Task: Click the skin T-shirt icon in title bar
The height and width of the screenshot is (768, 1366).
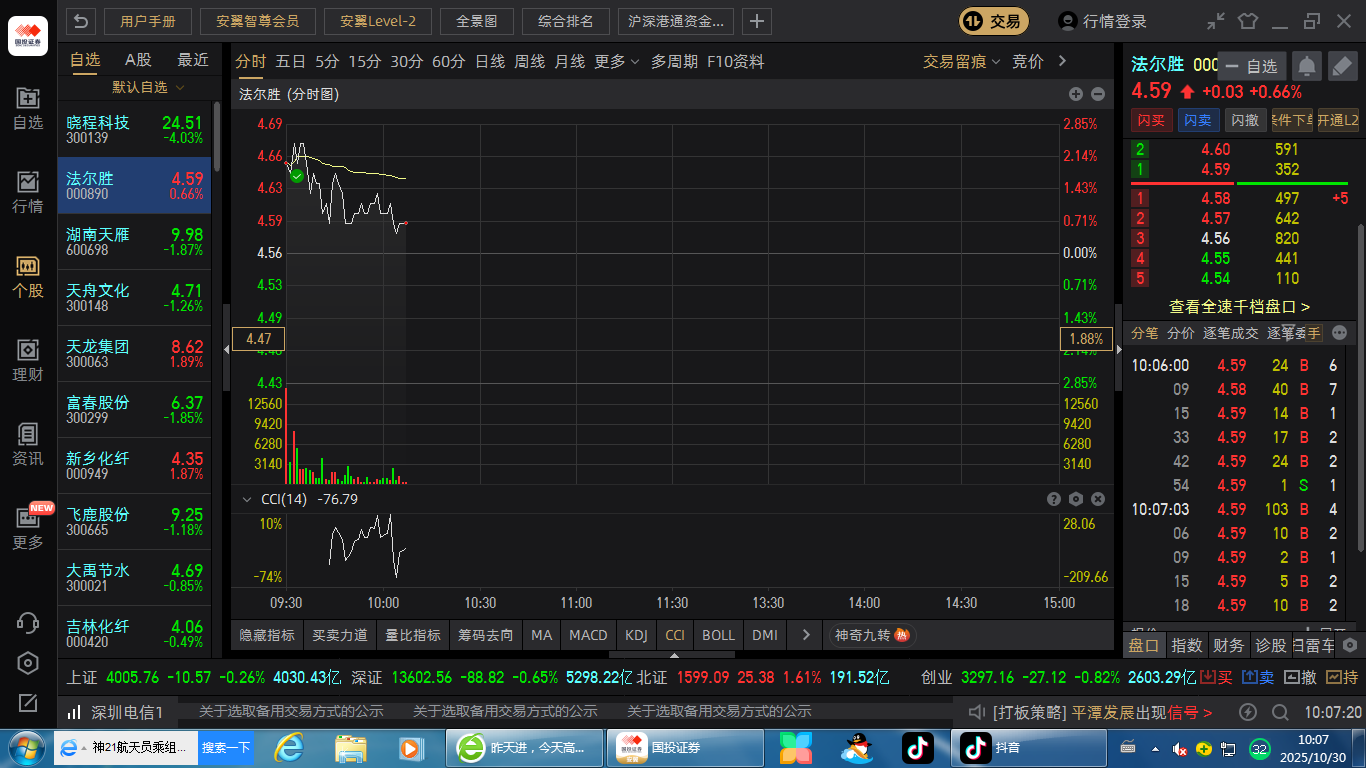Action: coord(1247,21)
